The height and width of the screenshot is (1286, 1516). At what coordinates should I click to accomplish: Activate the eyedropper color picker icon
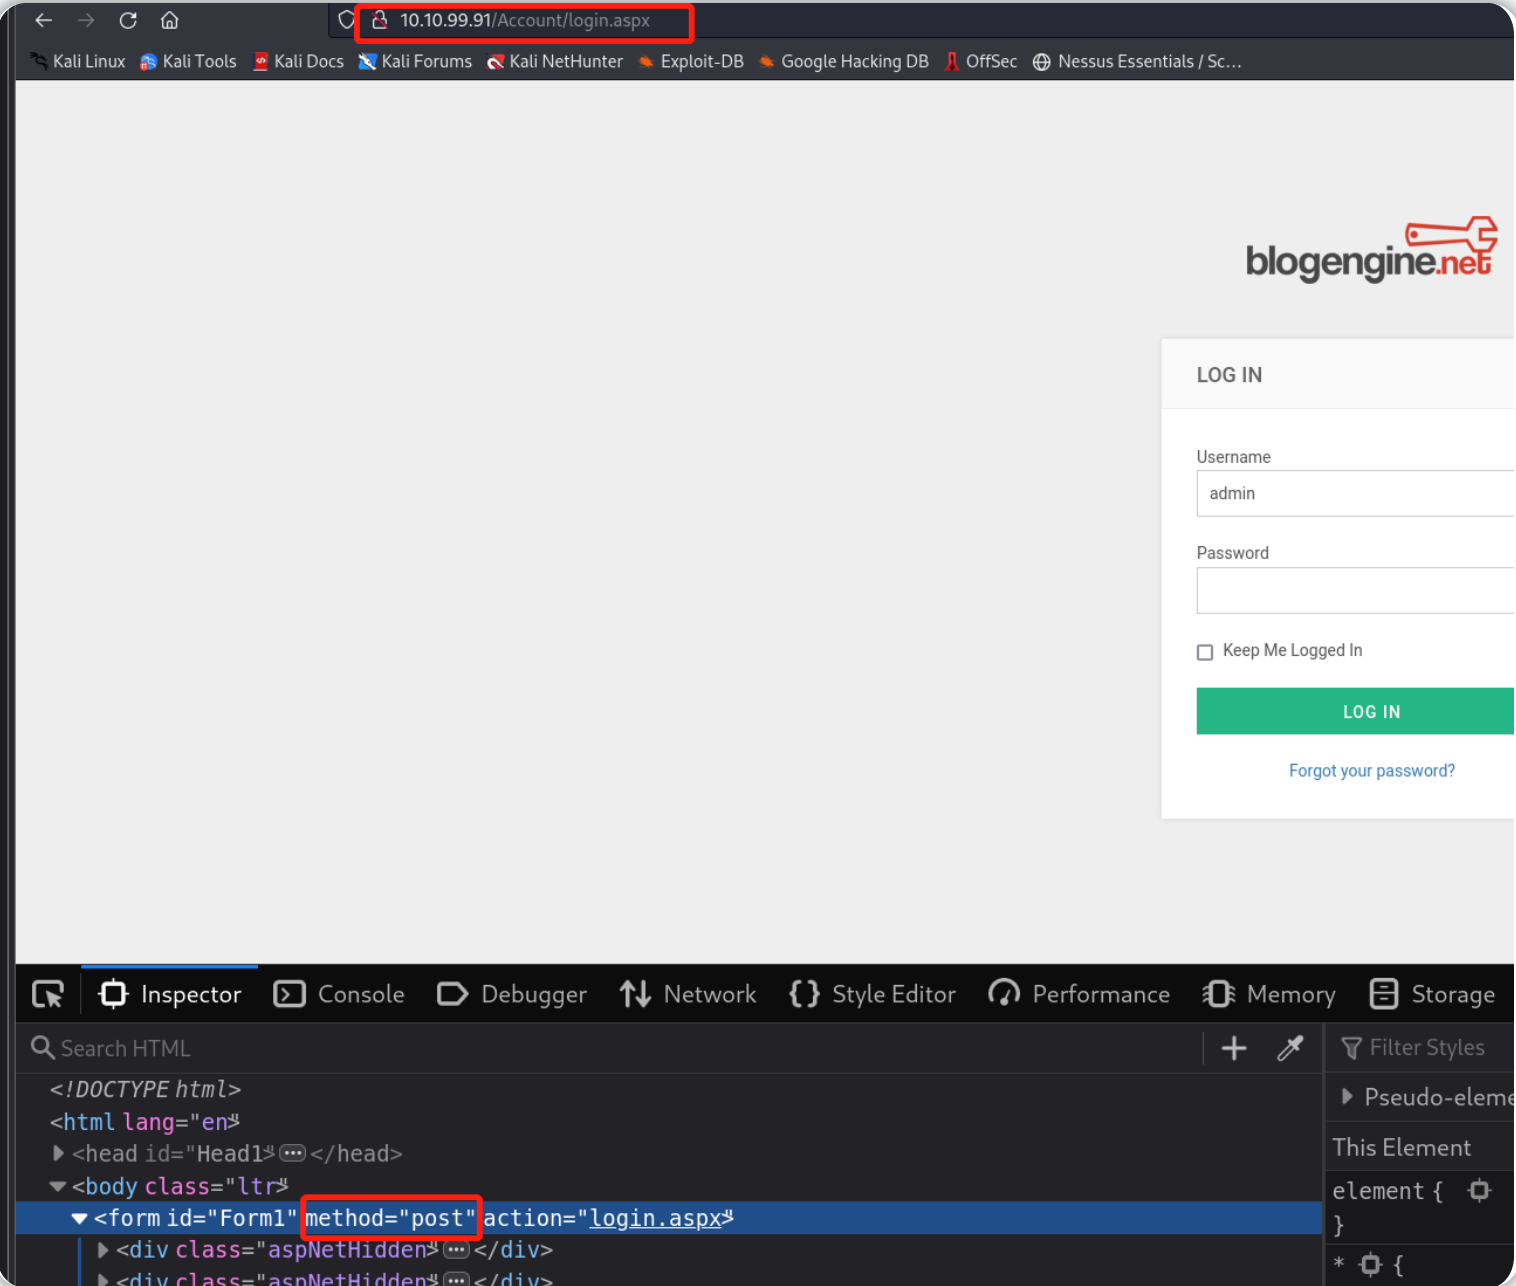pyautogui.click(x=1290, y=1048)
